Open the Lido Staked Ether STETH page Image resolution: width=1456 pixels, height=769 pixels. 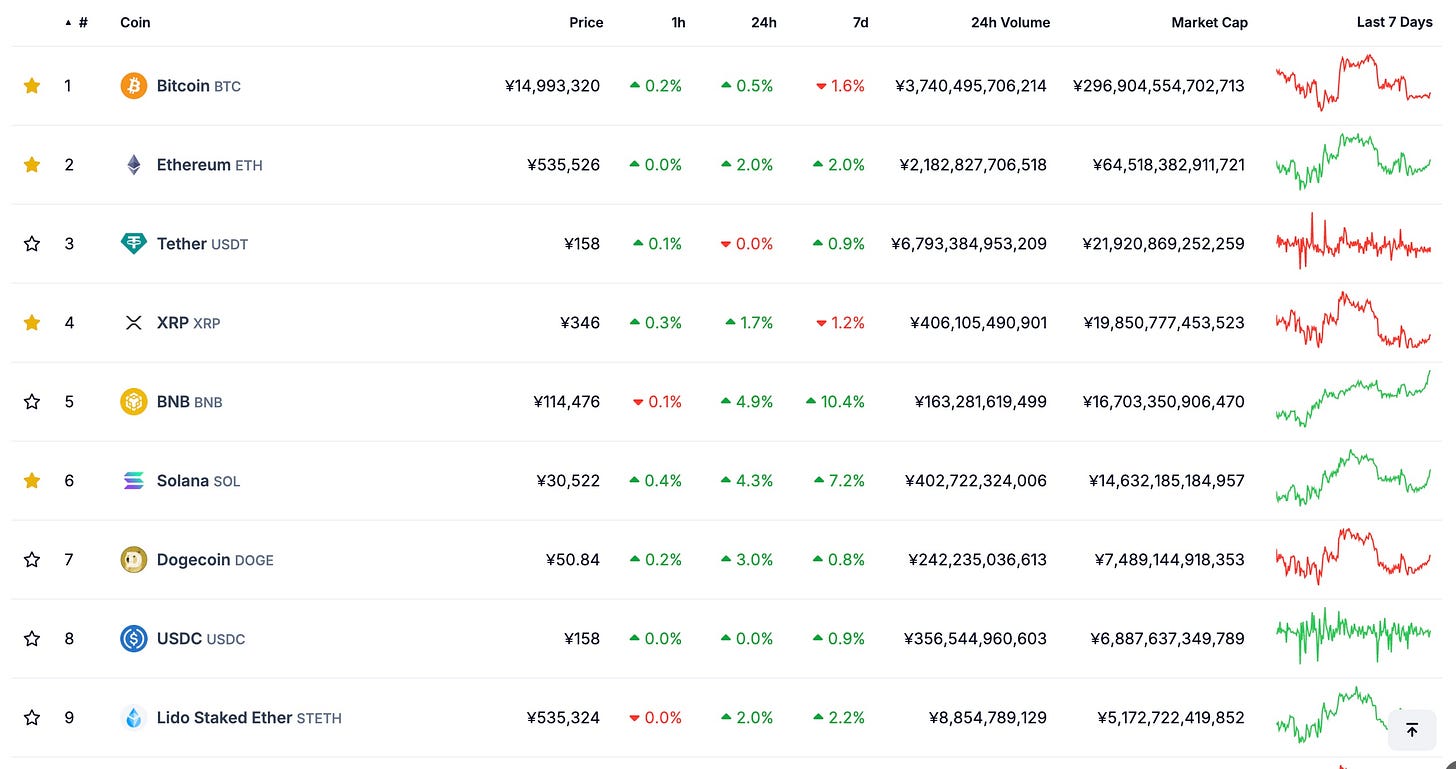click(249, 718)
